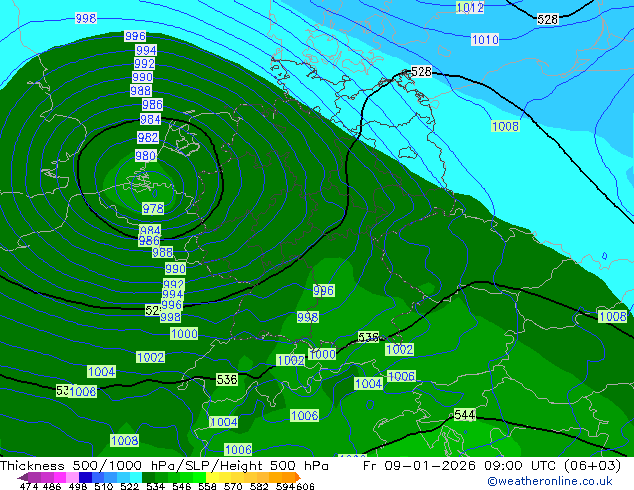Select the 980 isobar label

point(146,155)
